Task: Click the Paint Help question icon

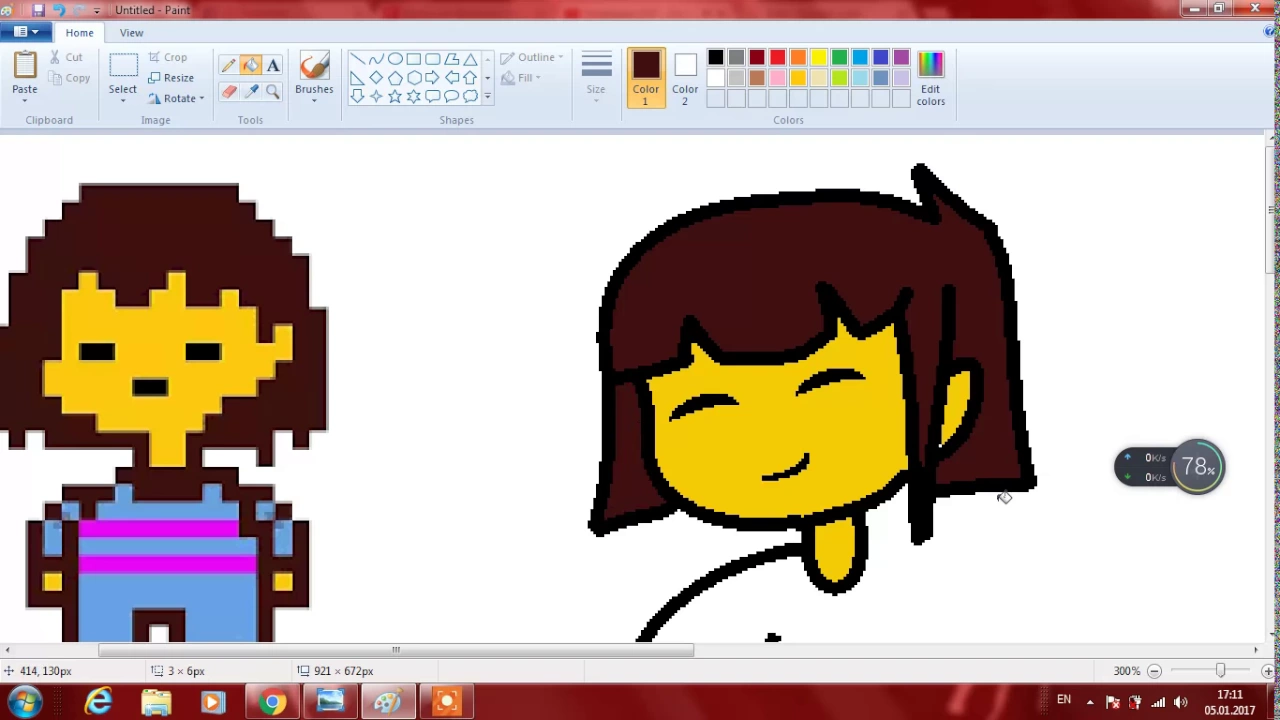Action: click(1270, 32)
